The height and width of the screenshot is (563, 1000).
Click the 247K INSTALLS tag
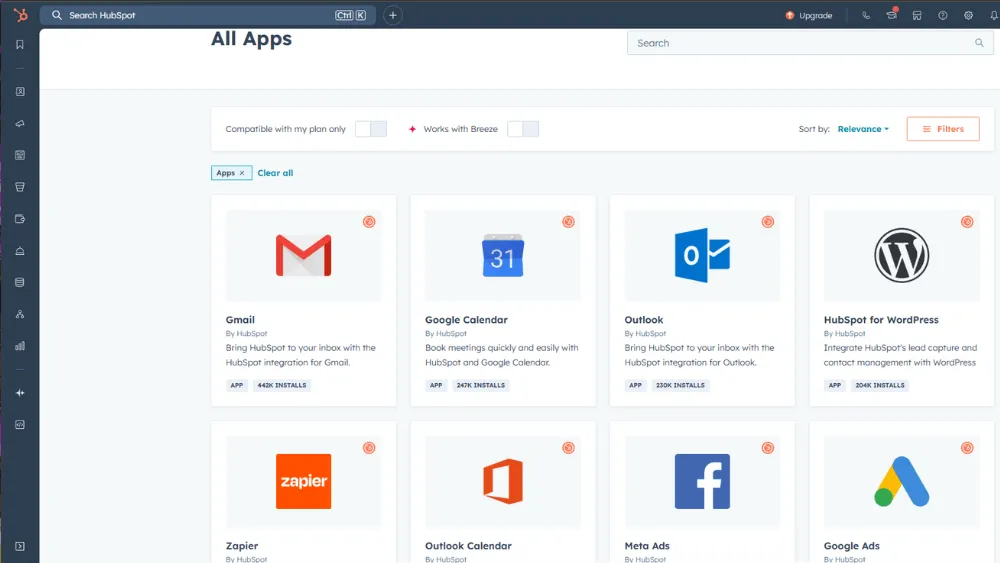point(481,385)
